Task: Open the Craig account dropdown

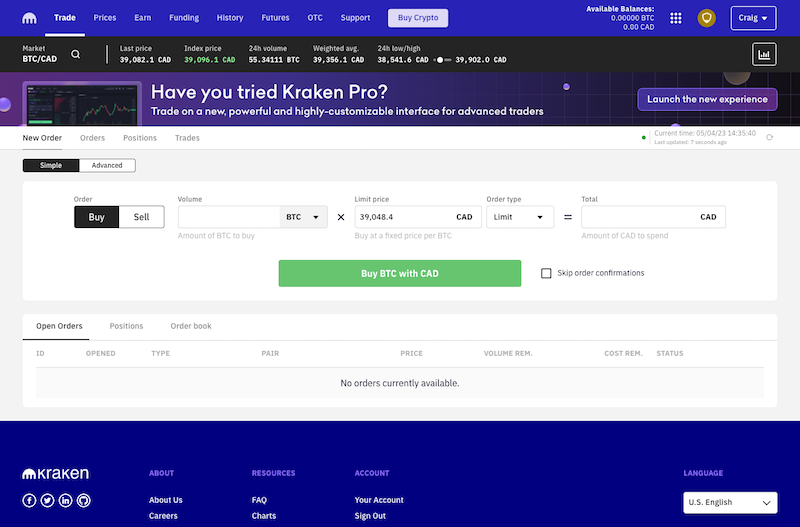Action: [x=753, y=18]
